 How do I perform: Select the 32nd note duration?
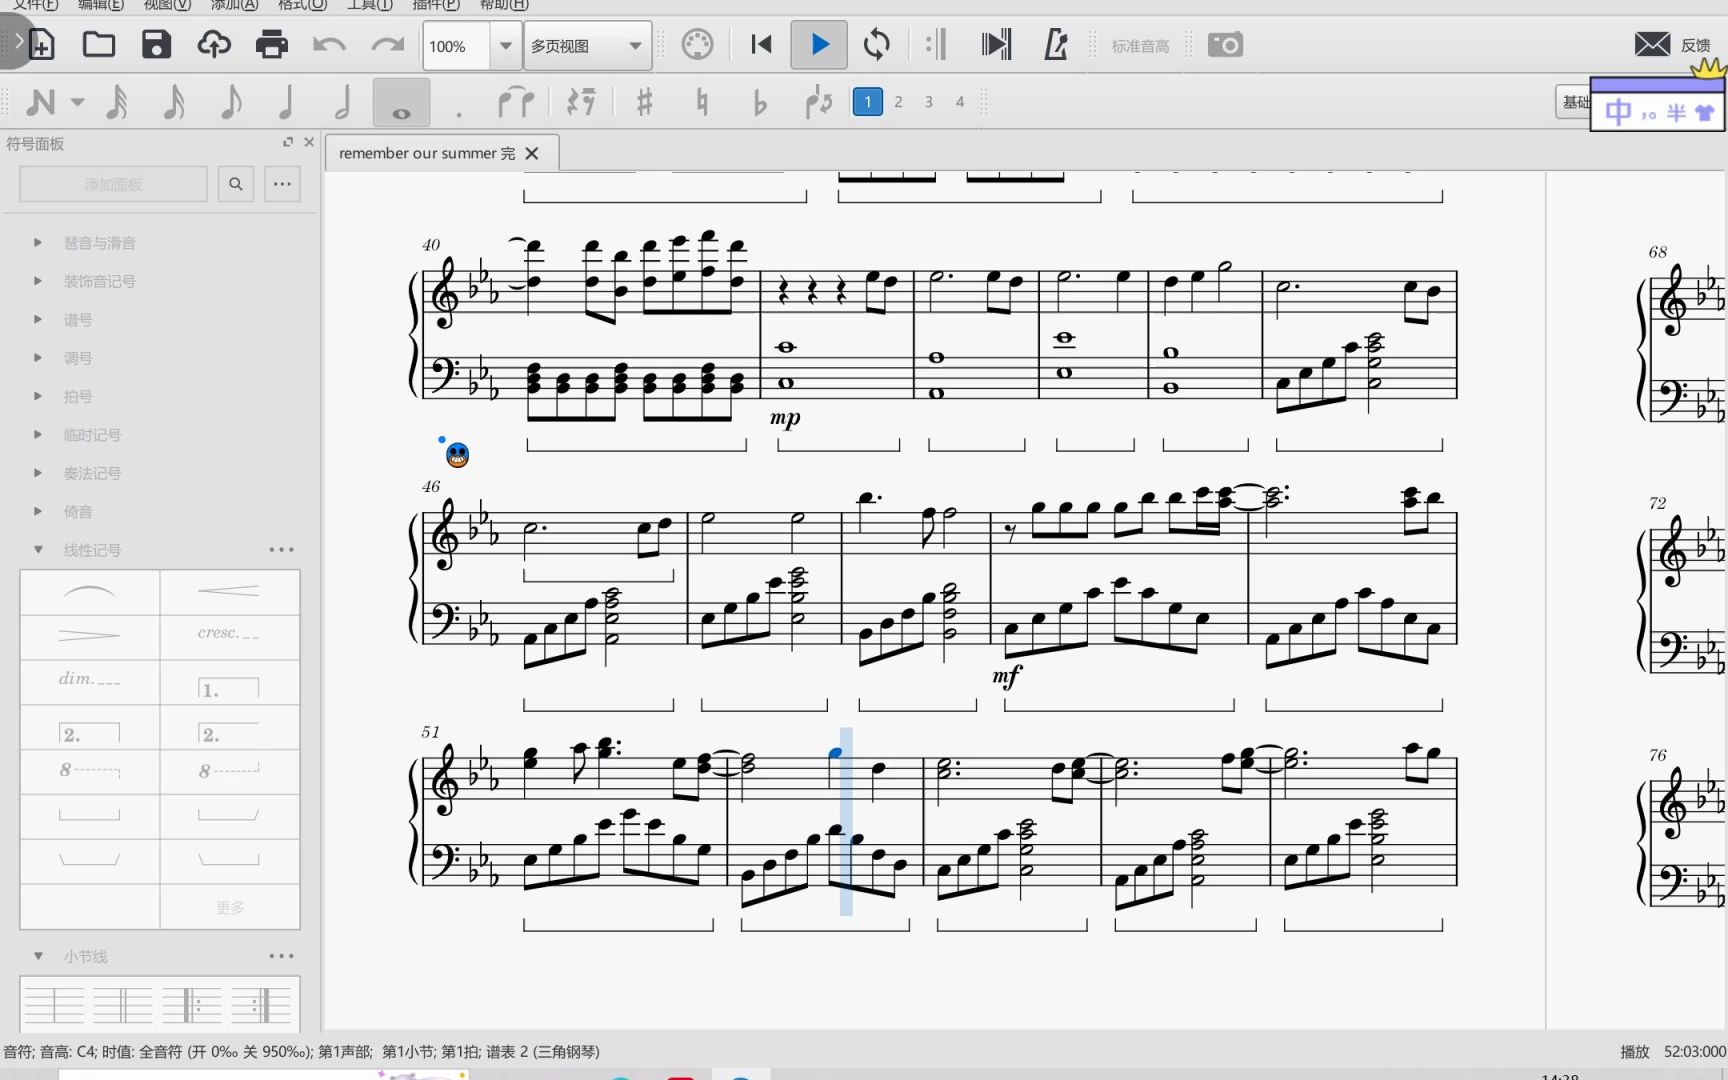click(x=116, y=102)
